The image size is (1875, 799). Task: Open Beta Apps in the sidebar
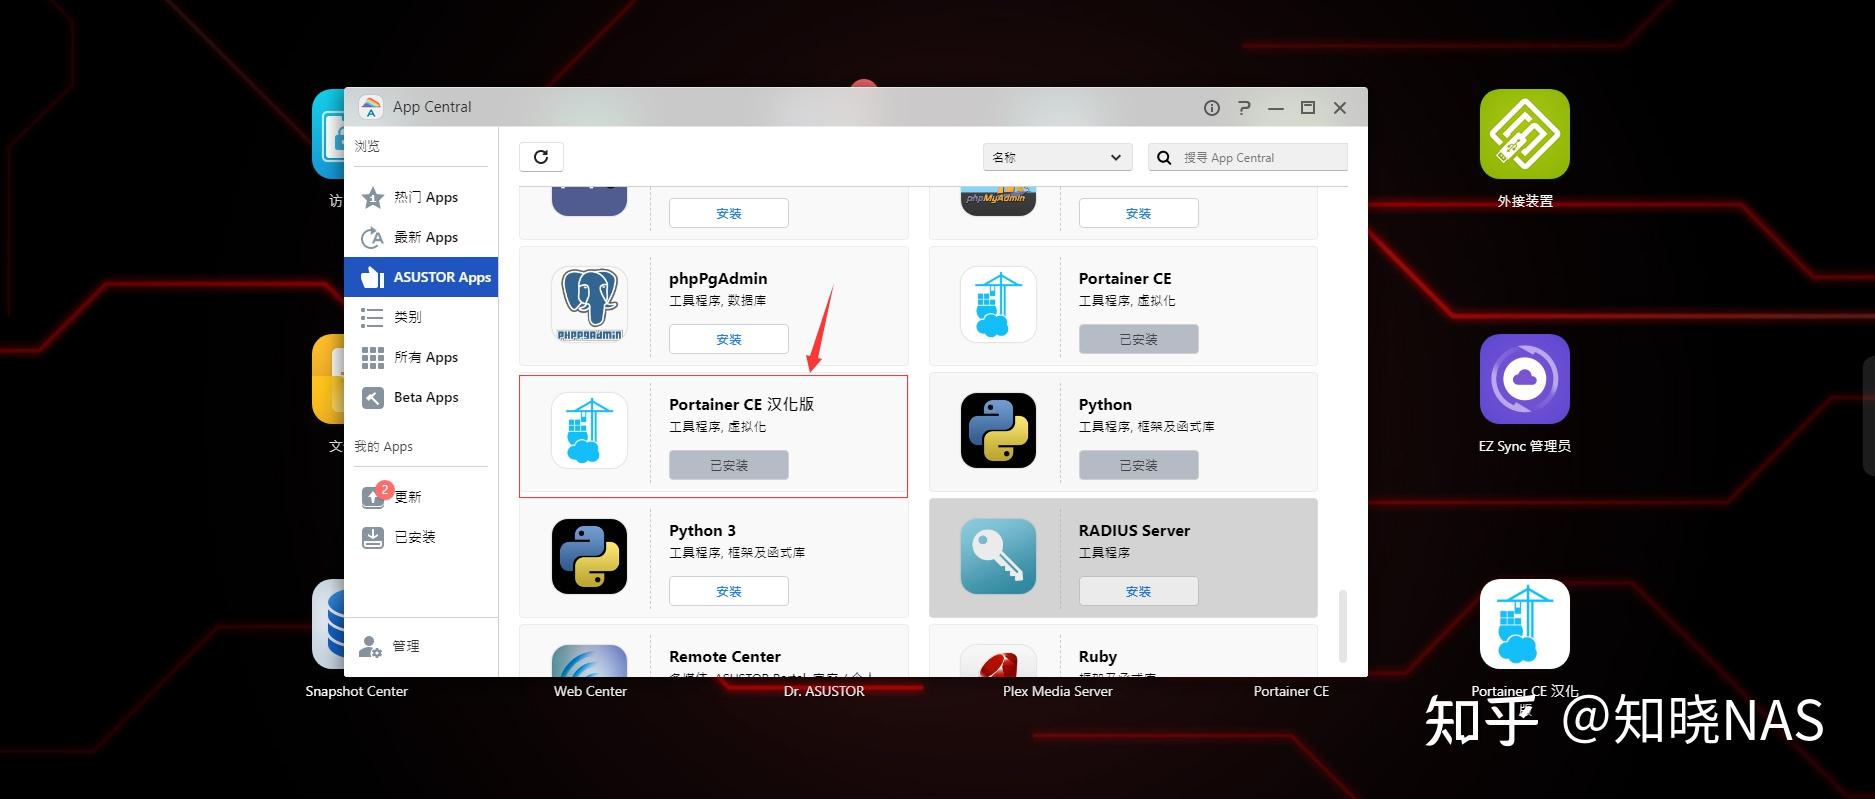[421, 397]
